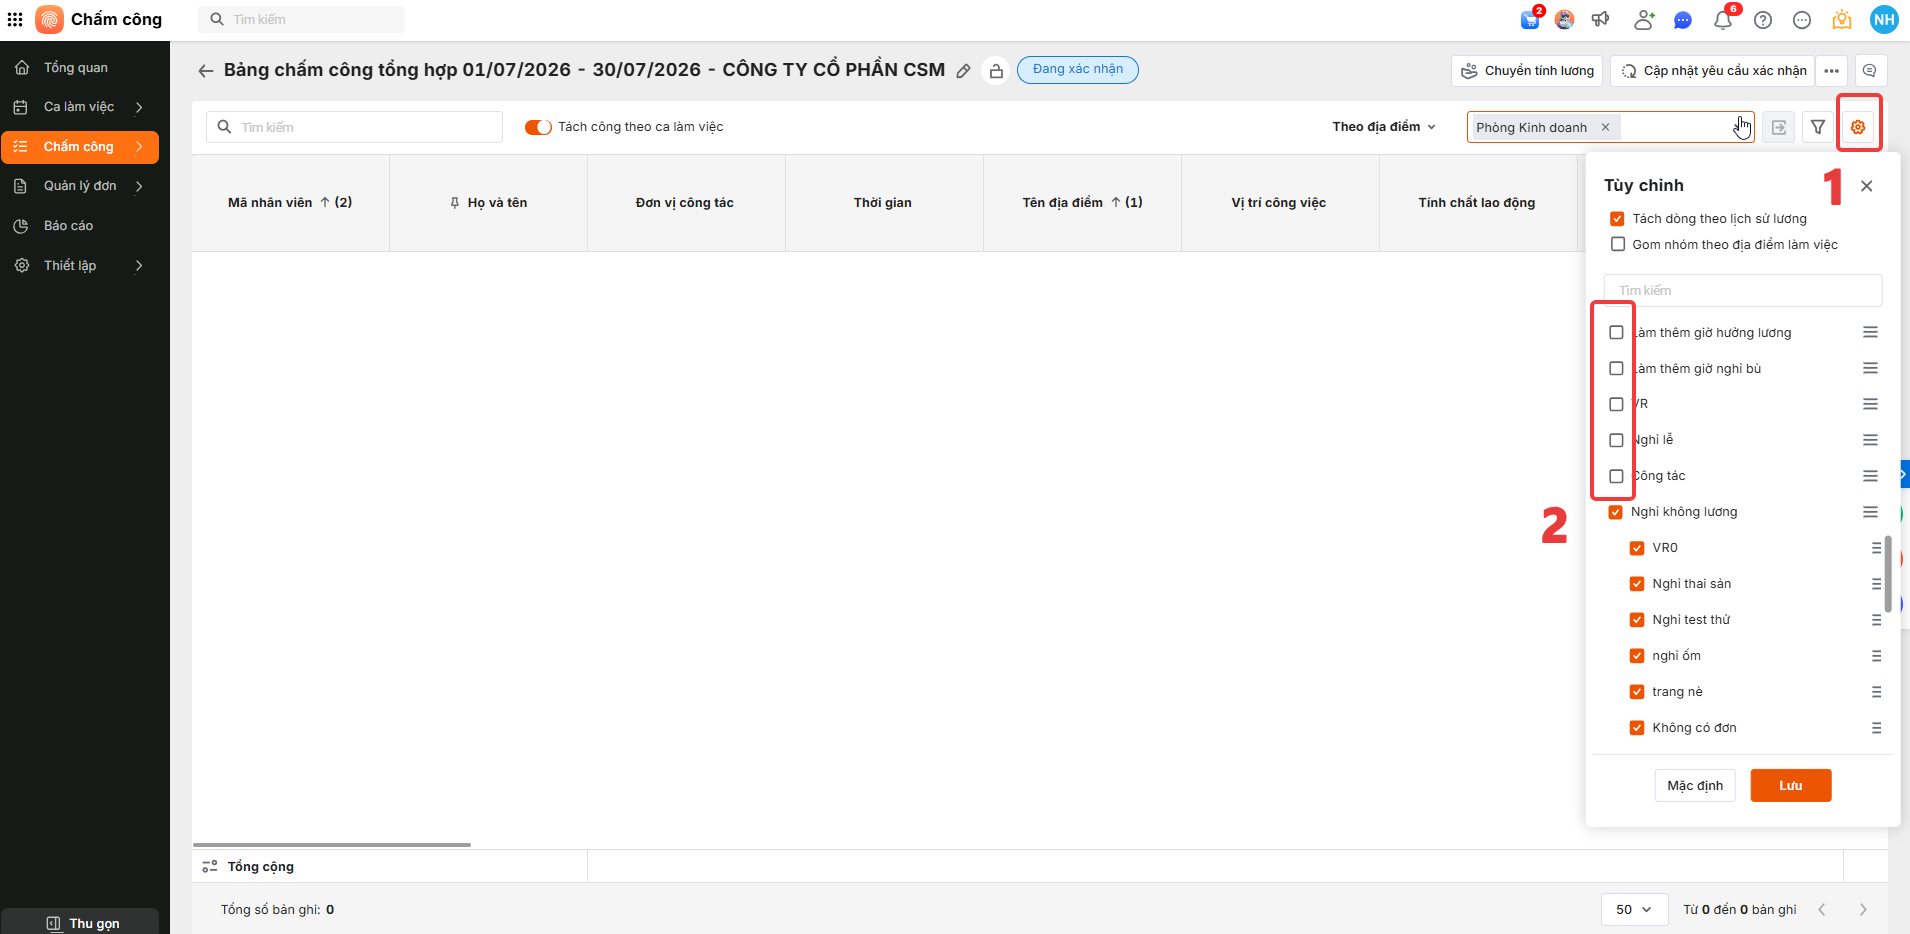This screenshot has width=1910, height=934.
Task: Open the orange gear customize icon
Action: (1858, 127)
